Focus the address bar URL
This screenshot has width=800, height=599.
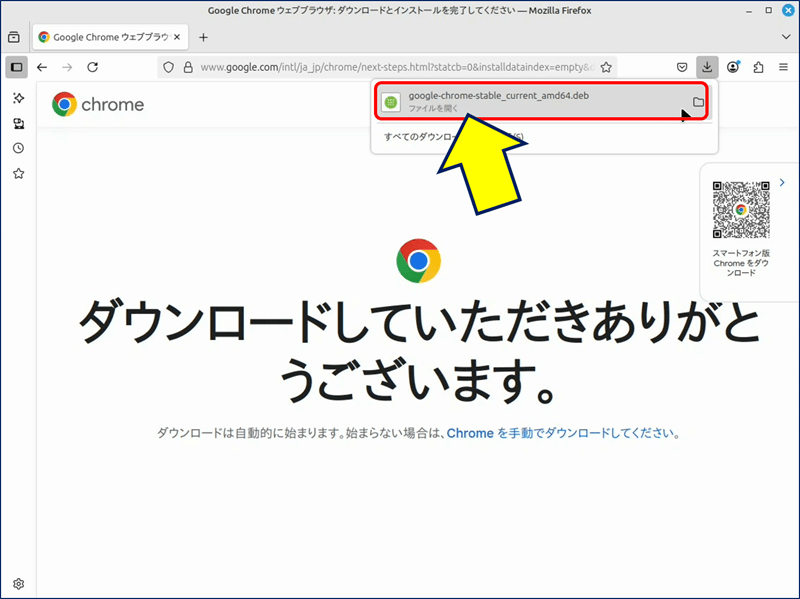coord(397,67)
